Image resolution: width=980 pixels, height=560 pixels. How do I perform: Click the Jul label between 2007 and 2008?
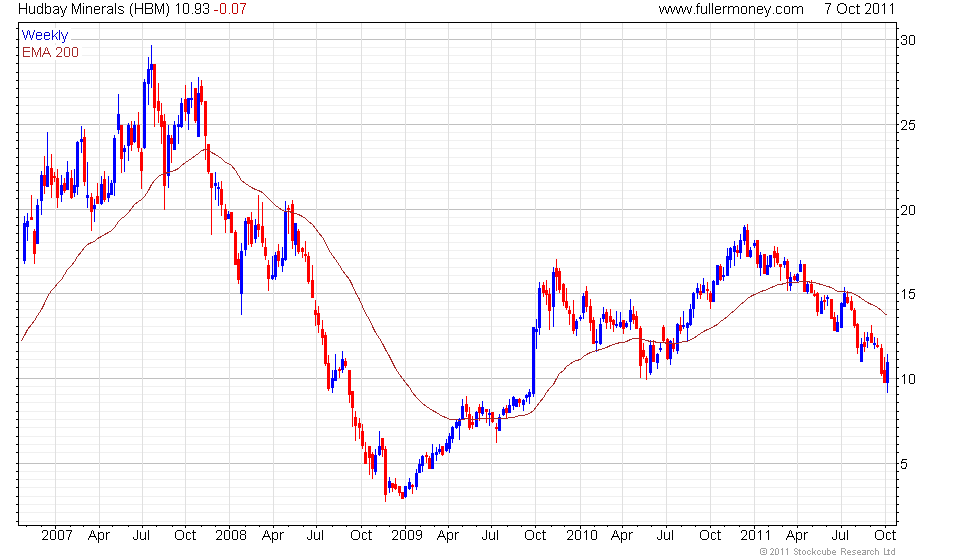click(x=141, y=536)
